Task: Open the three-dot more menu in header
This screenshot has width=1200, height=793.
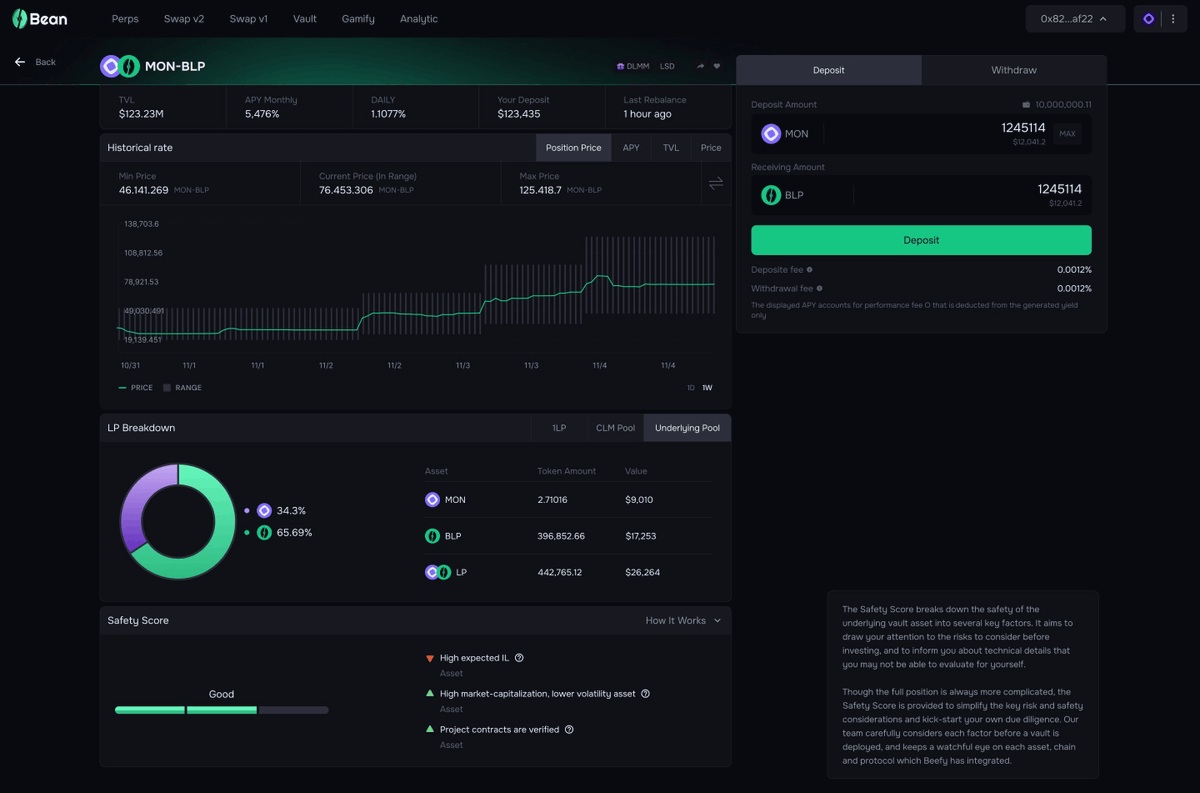Action: [x=1173, y=19]
